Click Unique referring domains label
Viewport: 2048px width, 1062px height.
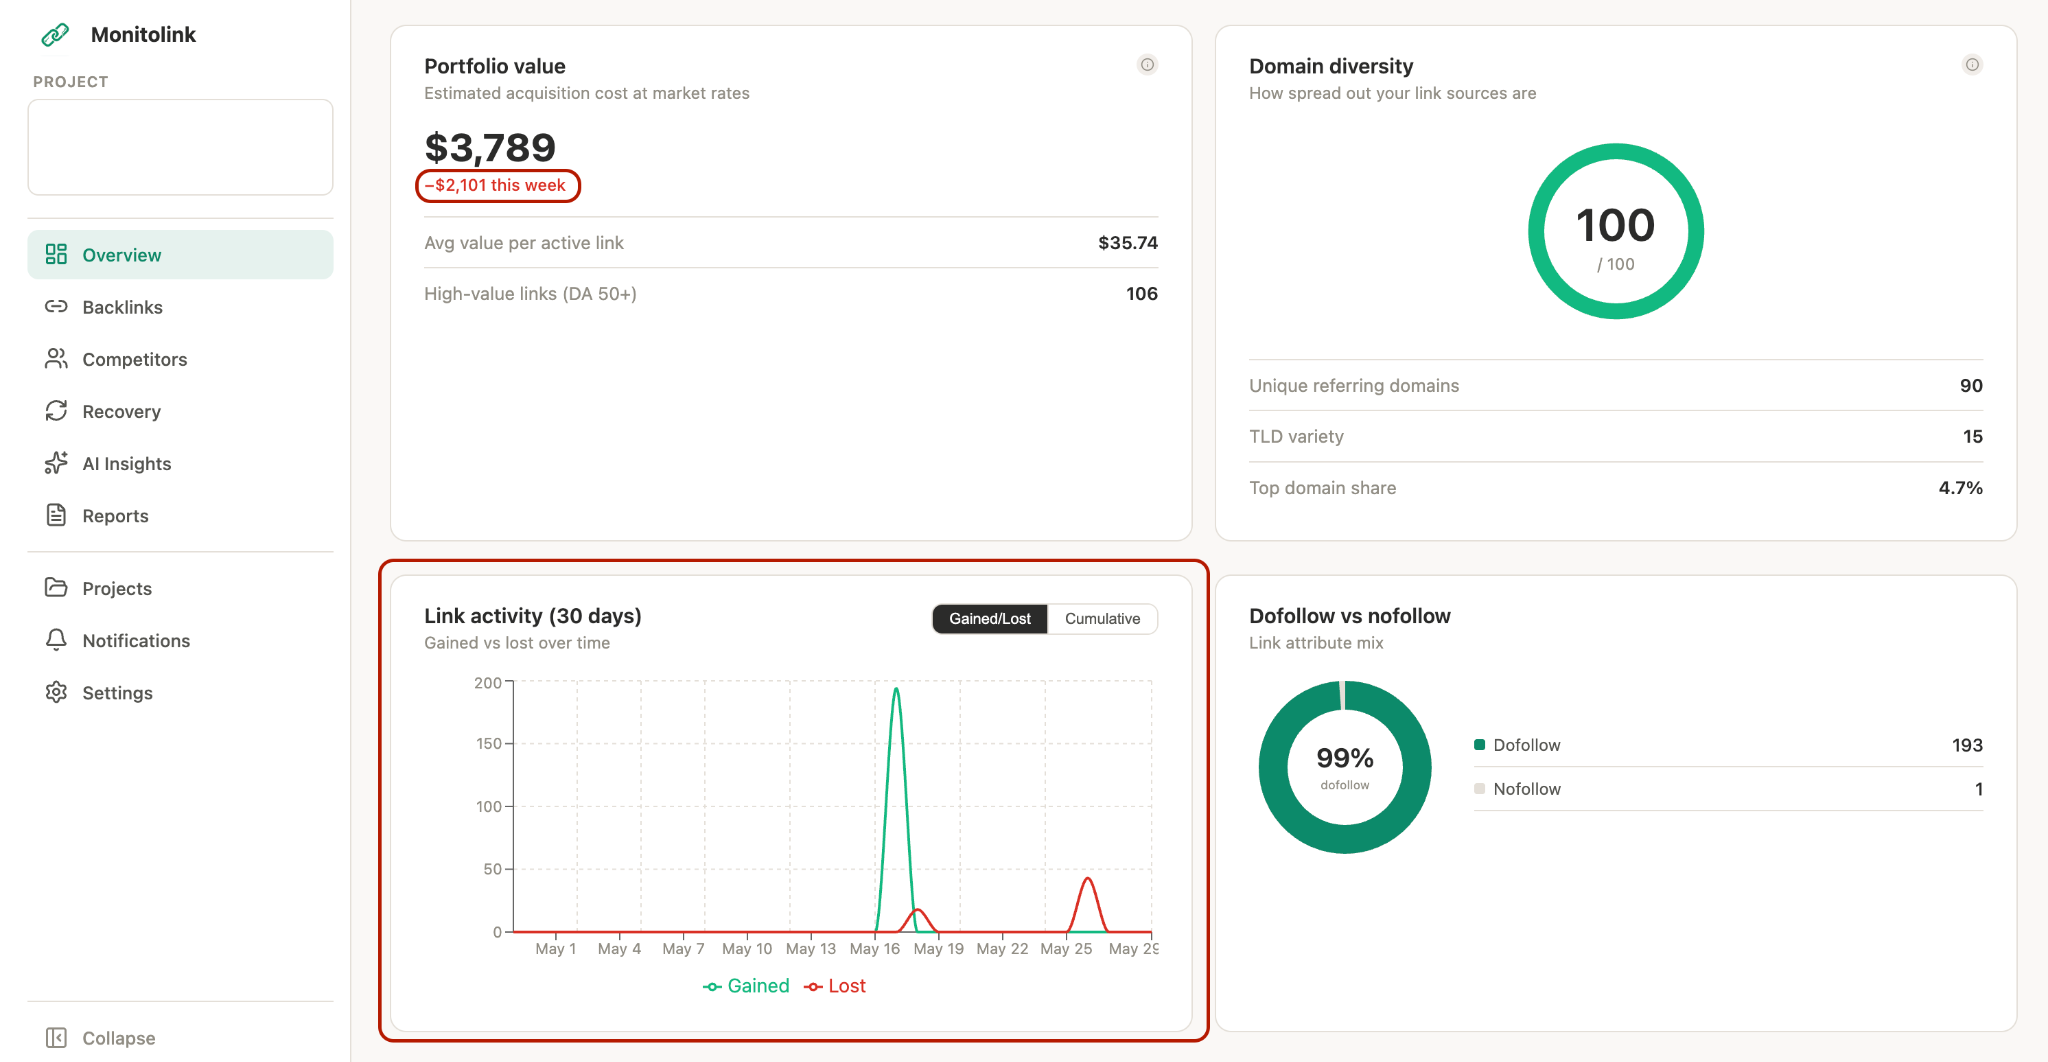pyautogui.click(x=1353, y=385)
